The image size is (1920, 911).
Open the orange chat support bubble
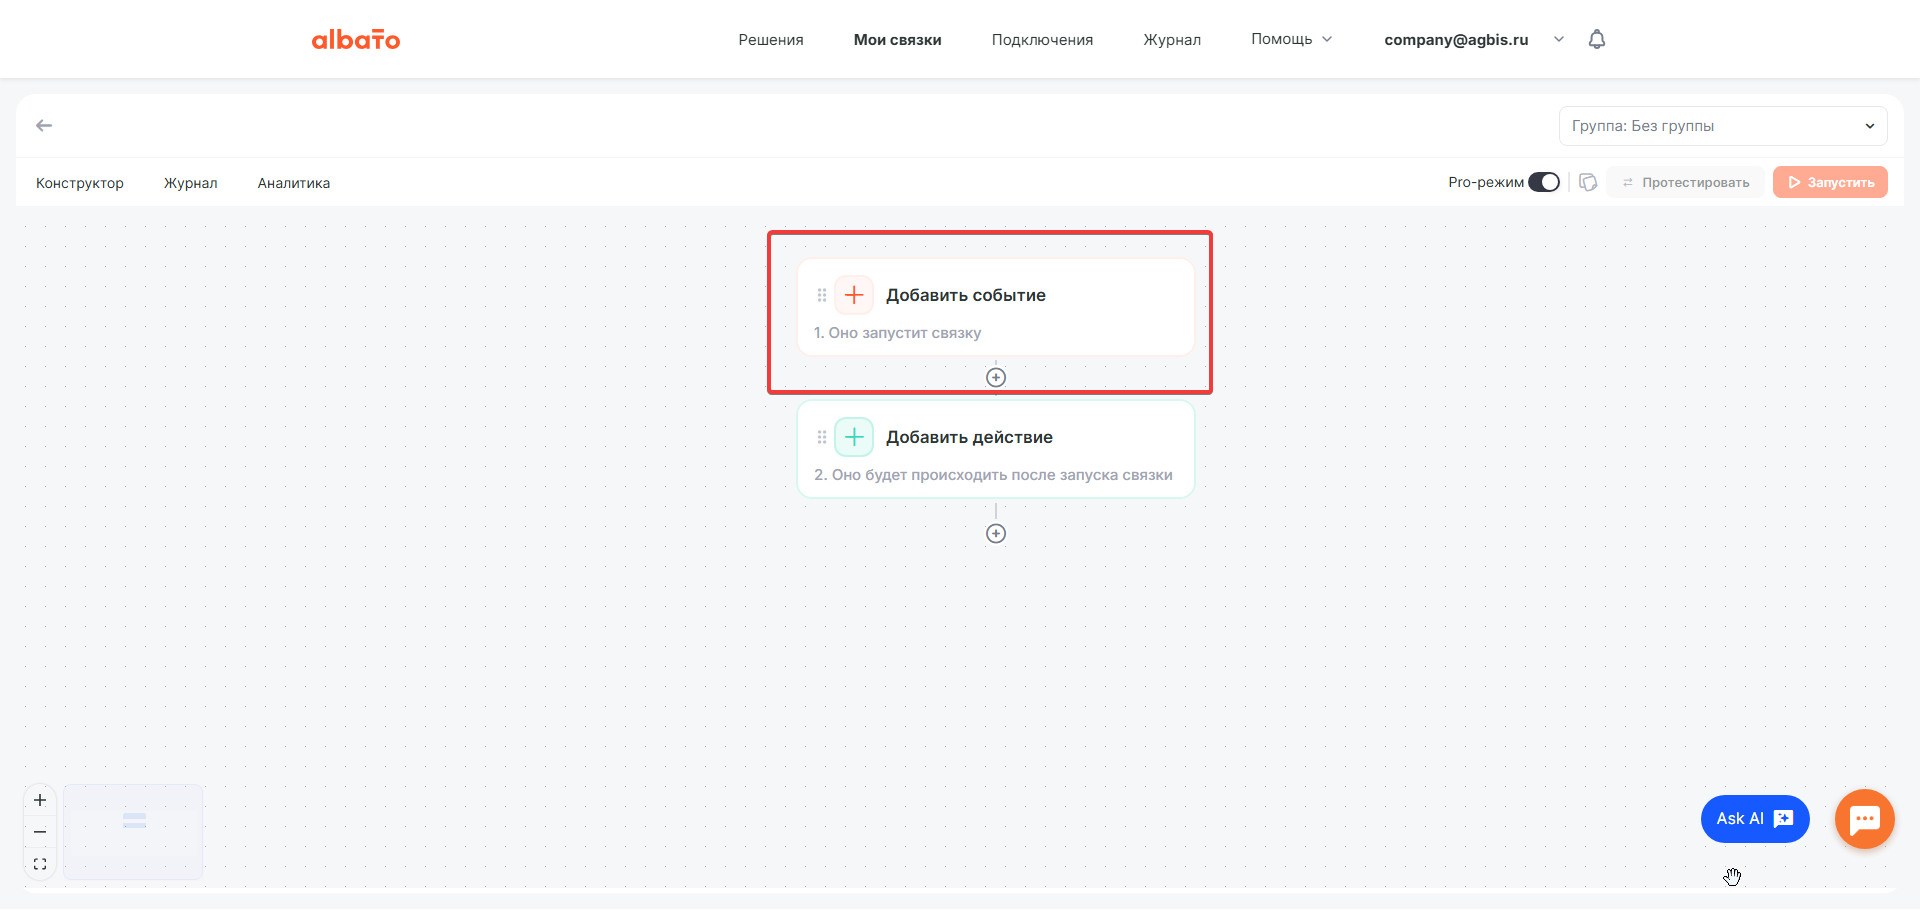pos(1864,820)
